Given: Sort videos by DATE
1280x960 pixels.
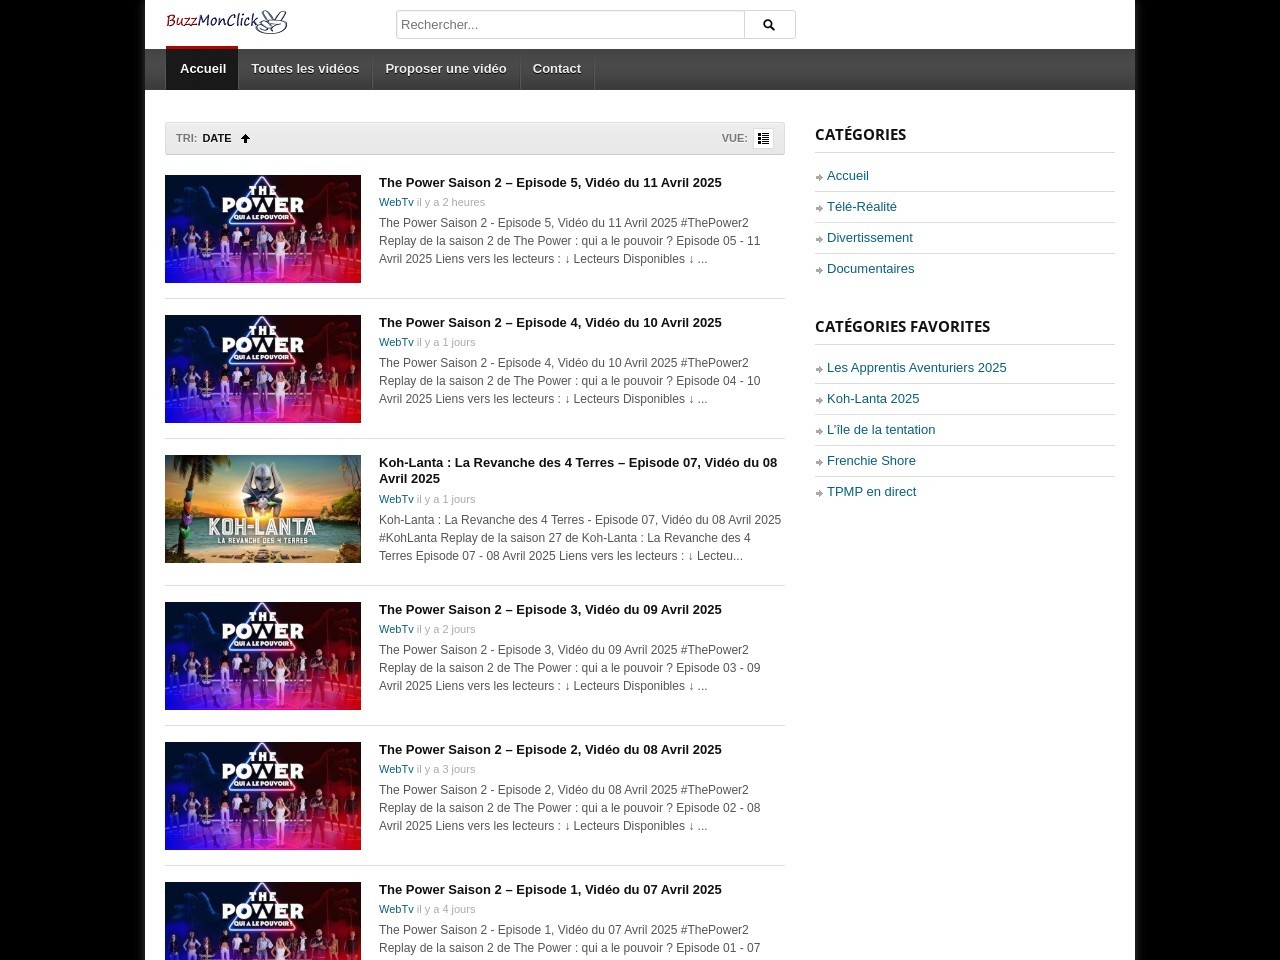Looking at the screenshot, I should 217,139.
